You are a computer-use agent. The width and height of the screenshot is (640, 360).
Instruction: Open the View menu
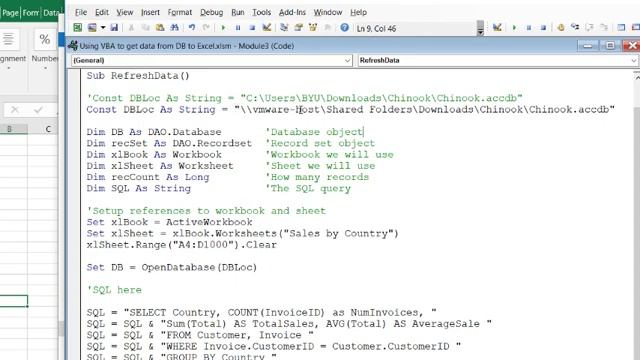tap(124, 12)
